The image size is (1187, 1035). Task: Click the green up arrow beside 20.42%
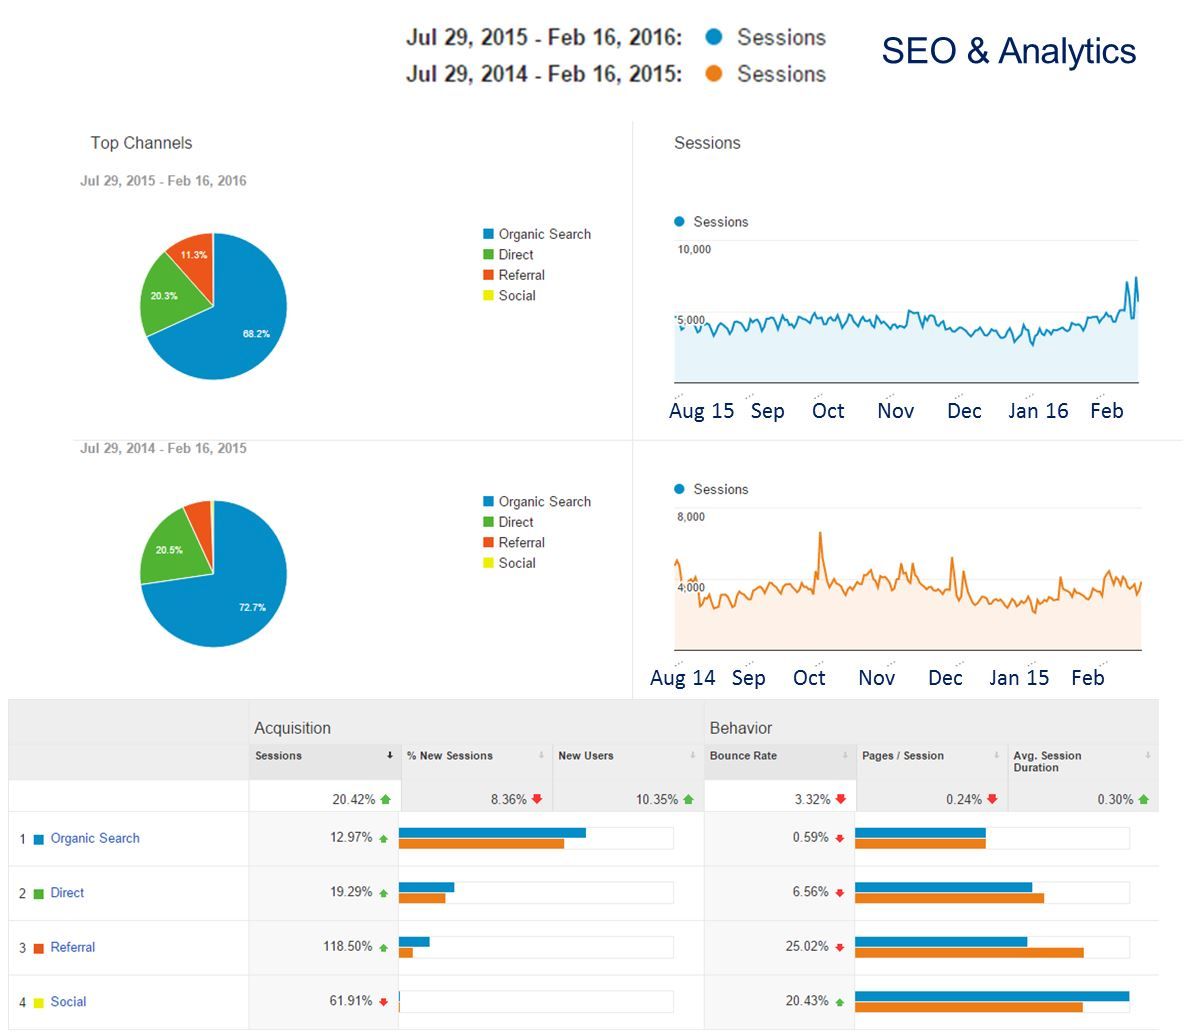386,799
